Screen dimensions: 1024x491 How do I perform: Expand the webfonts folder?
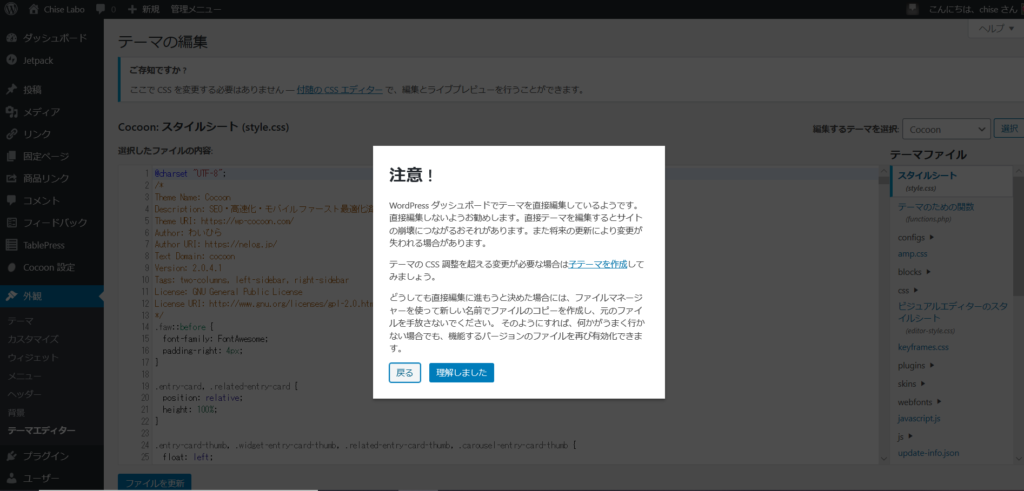[920, 402]
